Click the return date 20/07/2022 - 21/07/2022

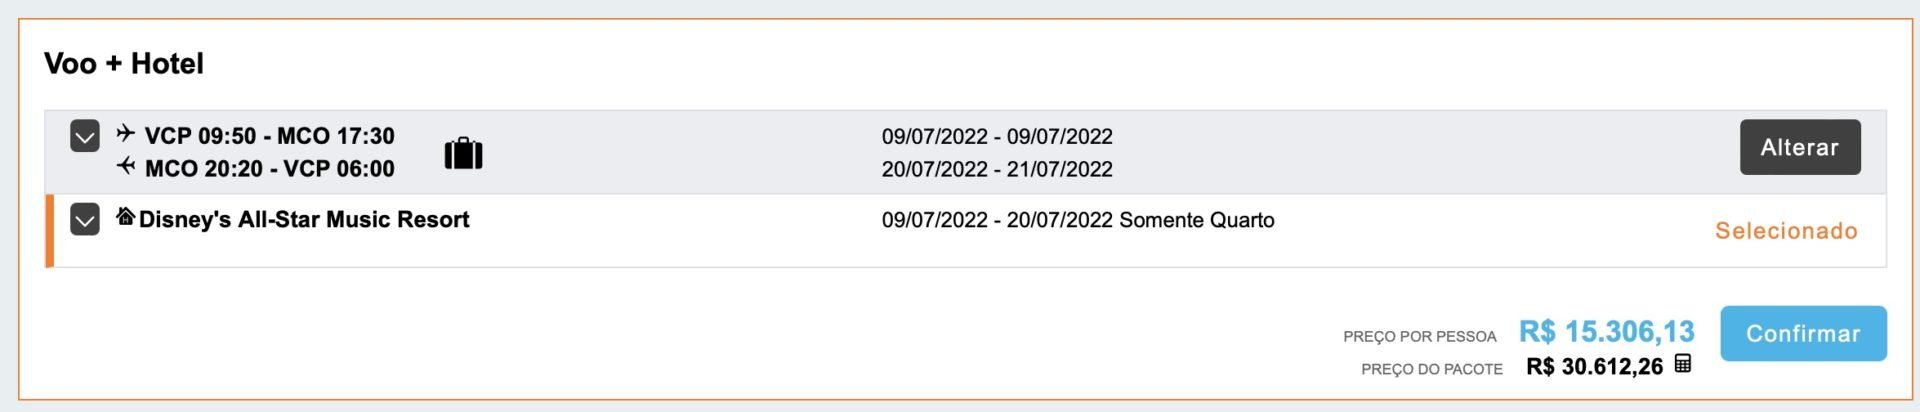pos(997,169)
